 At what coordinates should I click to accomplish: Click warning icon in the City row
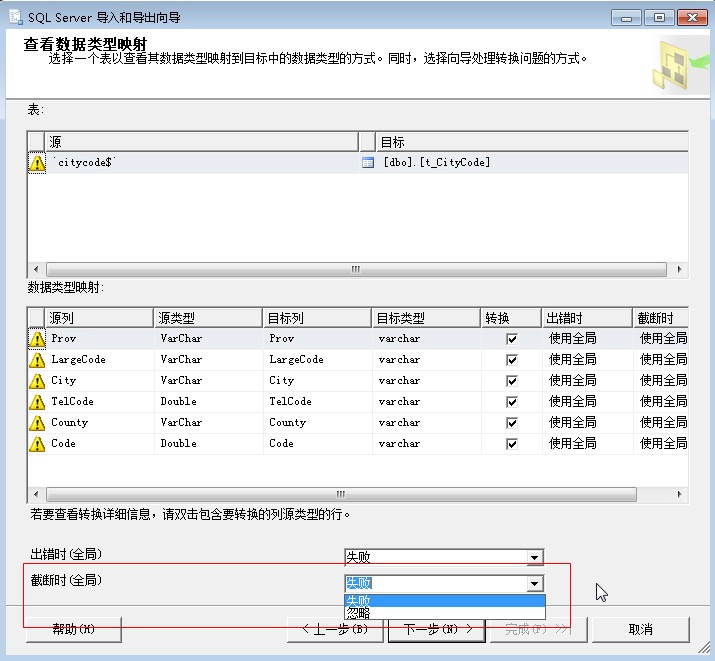point(37,381)
